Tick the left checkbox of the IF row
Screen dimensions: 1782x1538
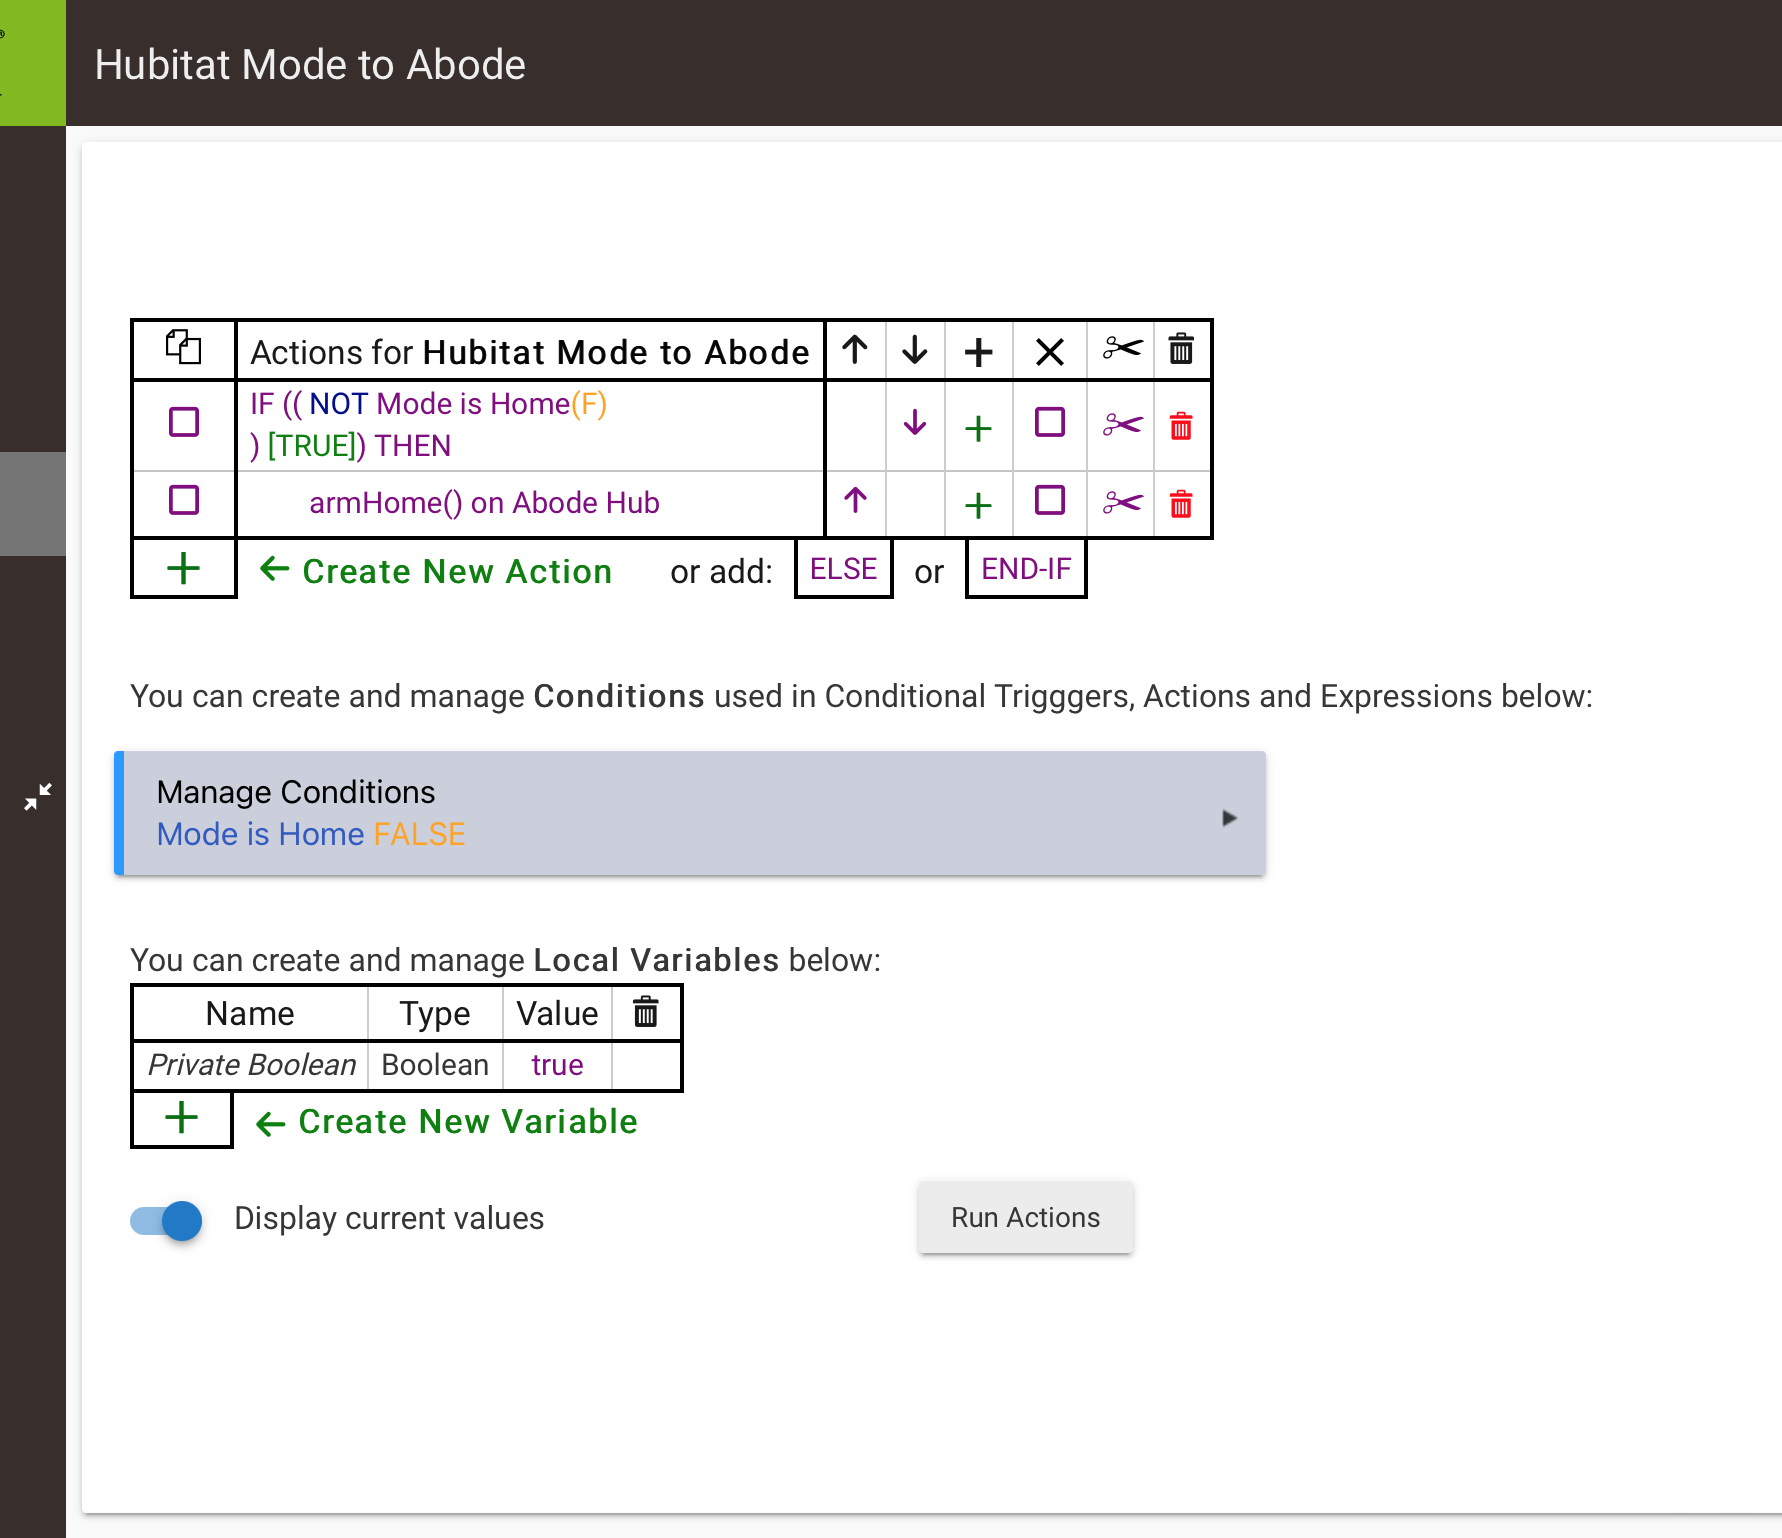(184, 422)
